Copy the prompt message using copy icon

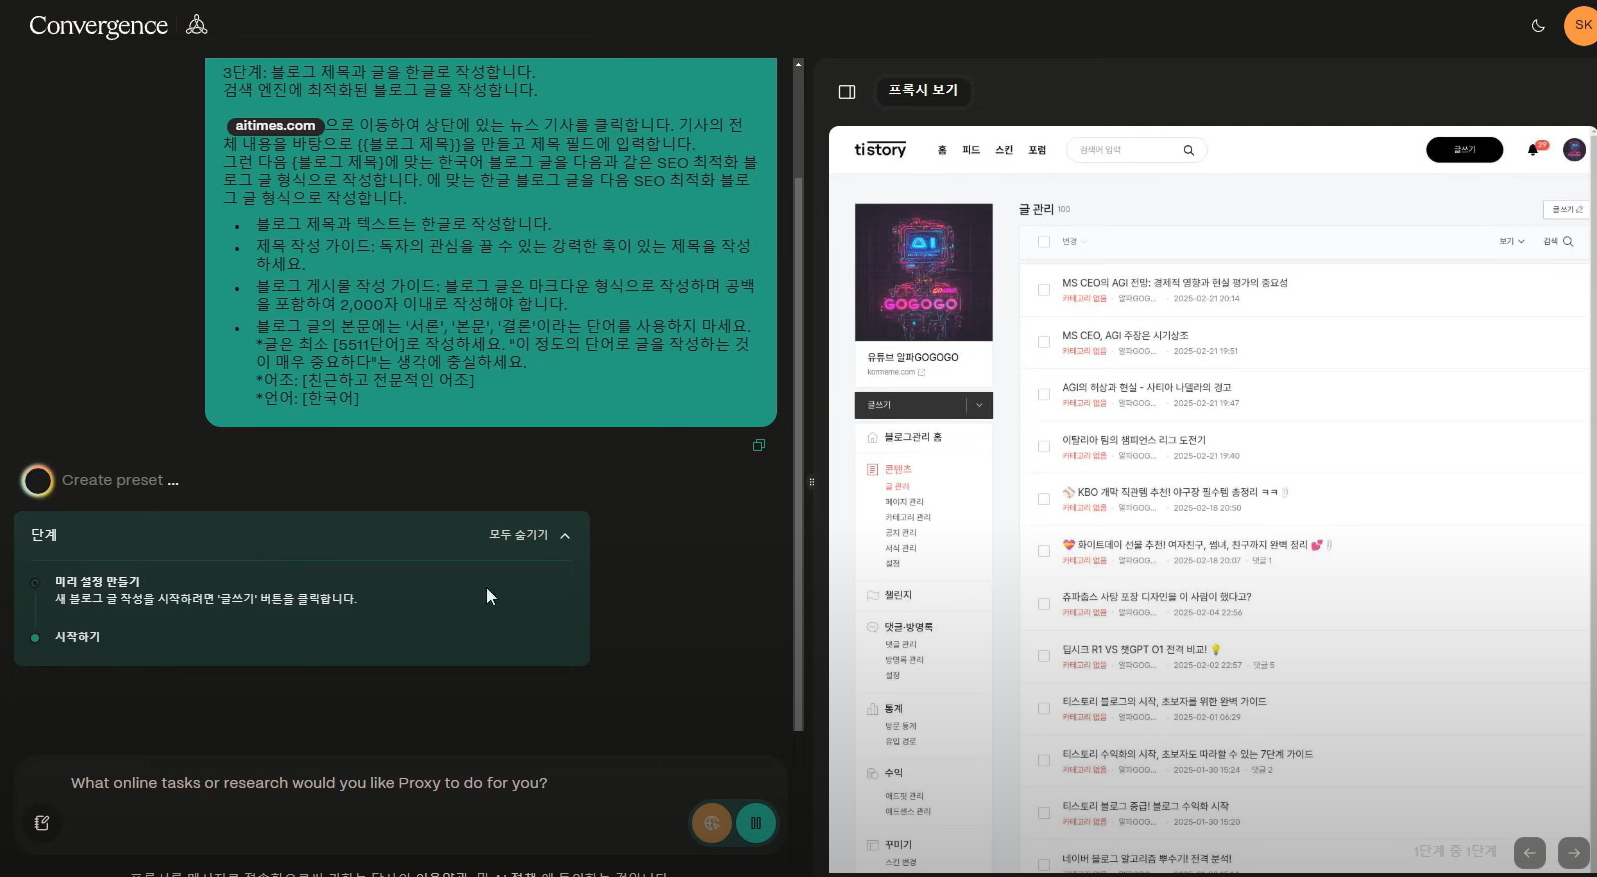(759, 445)
